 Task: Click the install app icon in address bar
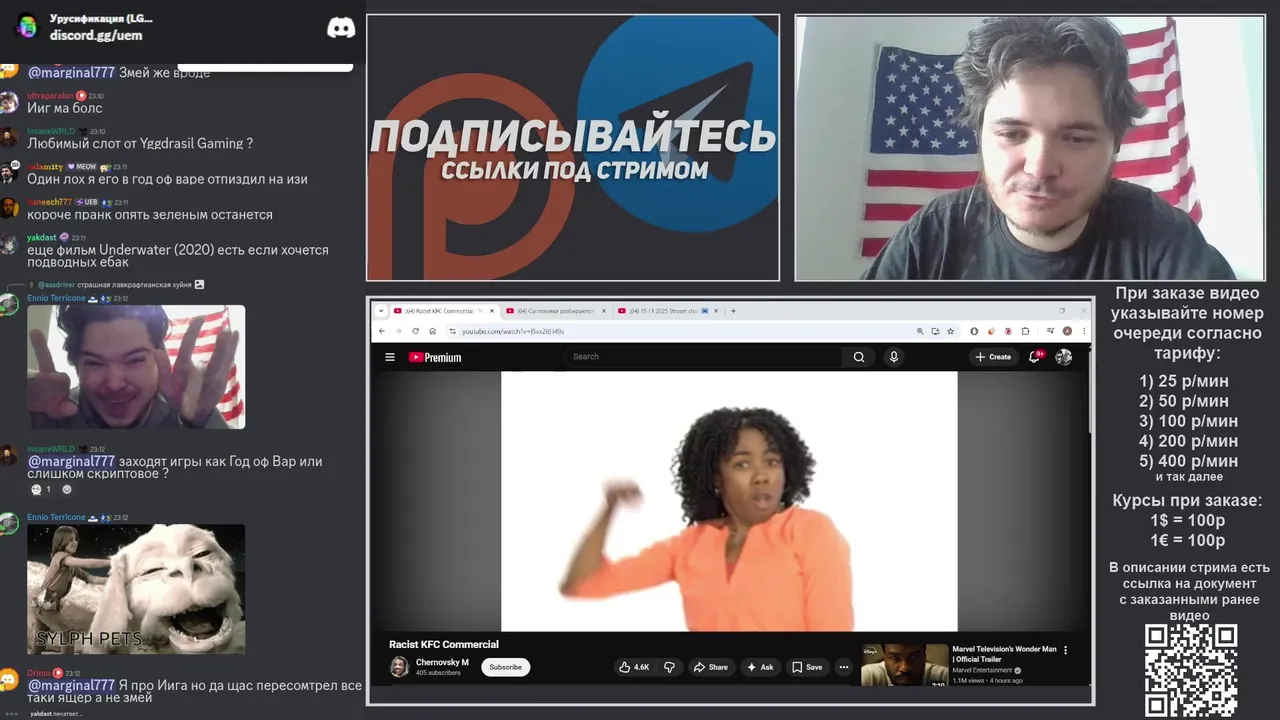935,331
